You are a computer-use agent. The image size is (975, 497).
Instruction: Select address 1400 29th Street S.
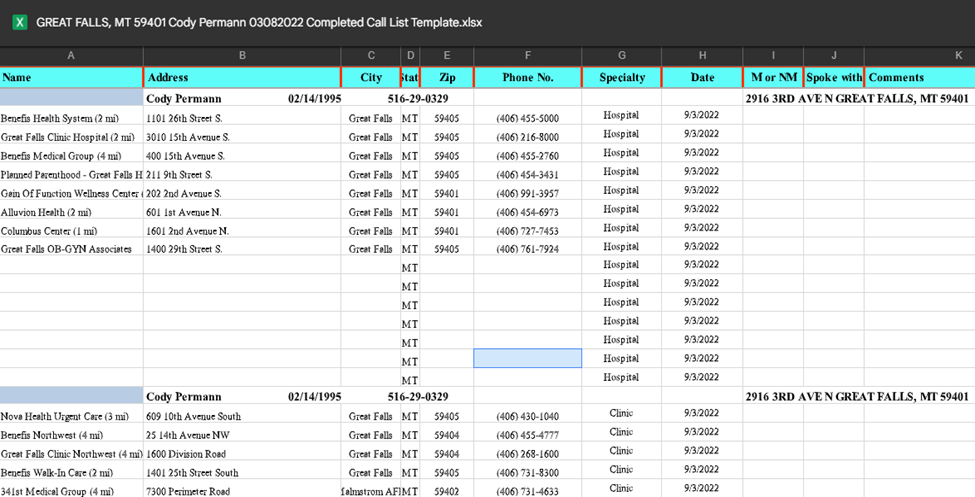(x=242, y=248)
